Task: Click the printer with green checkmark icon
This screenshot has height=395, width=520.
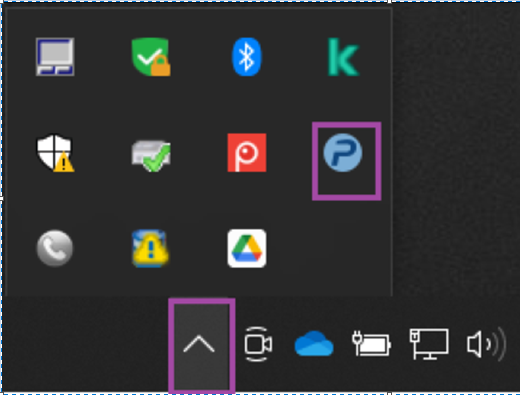Action: [151, 155]
